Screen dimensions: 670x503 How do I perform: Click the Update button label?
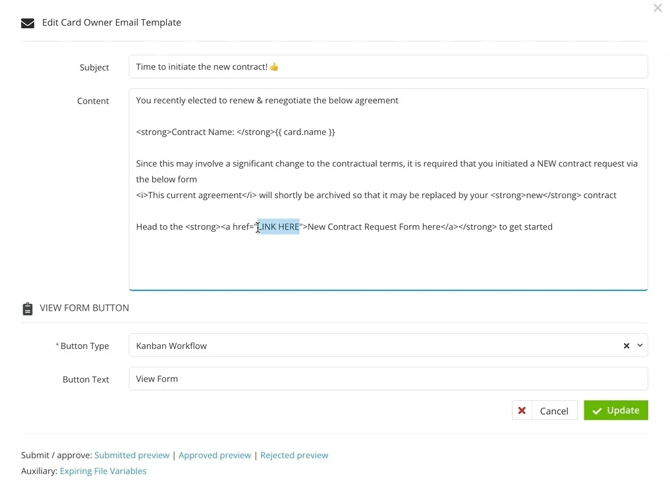[623, 411]
